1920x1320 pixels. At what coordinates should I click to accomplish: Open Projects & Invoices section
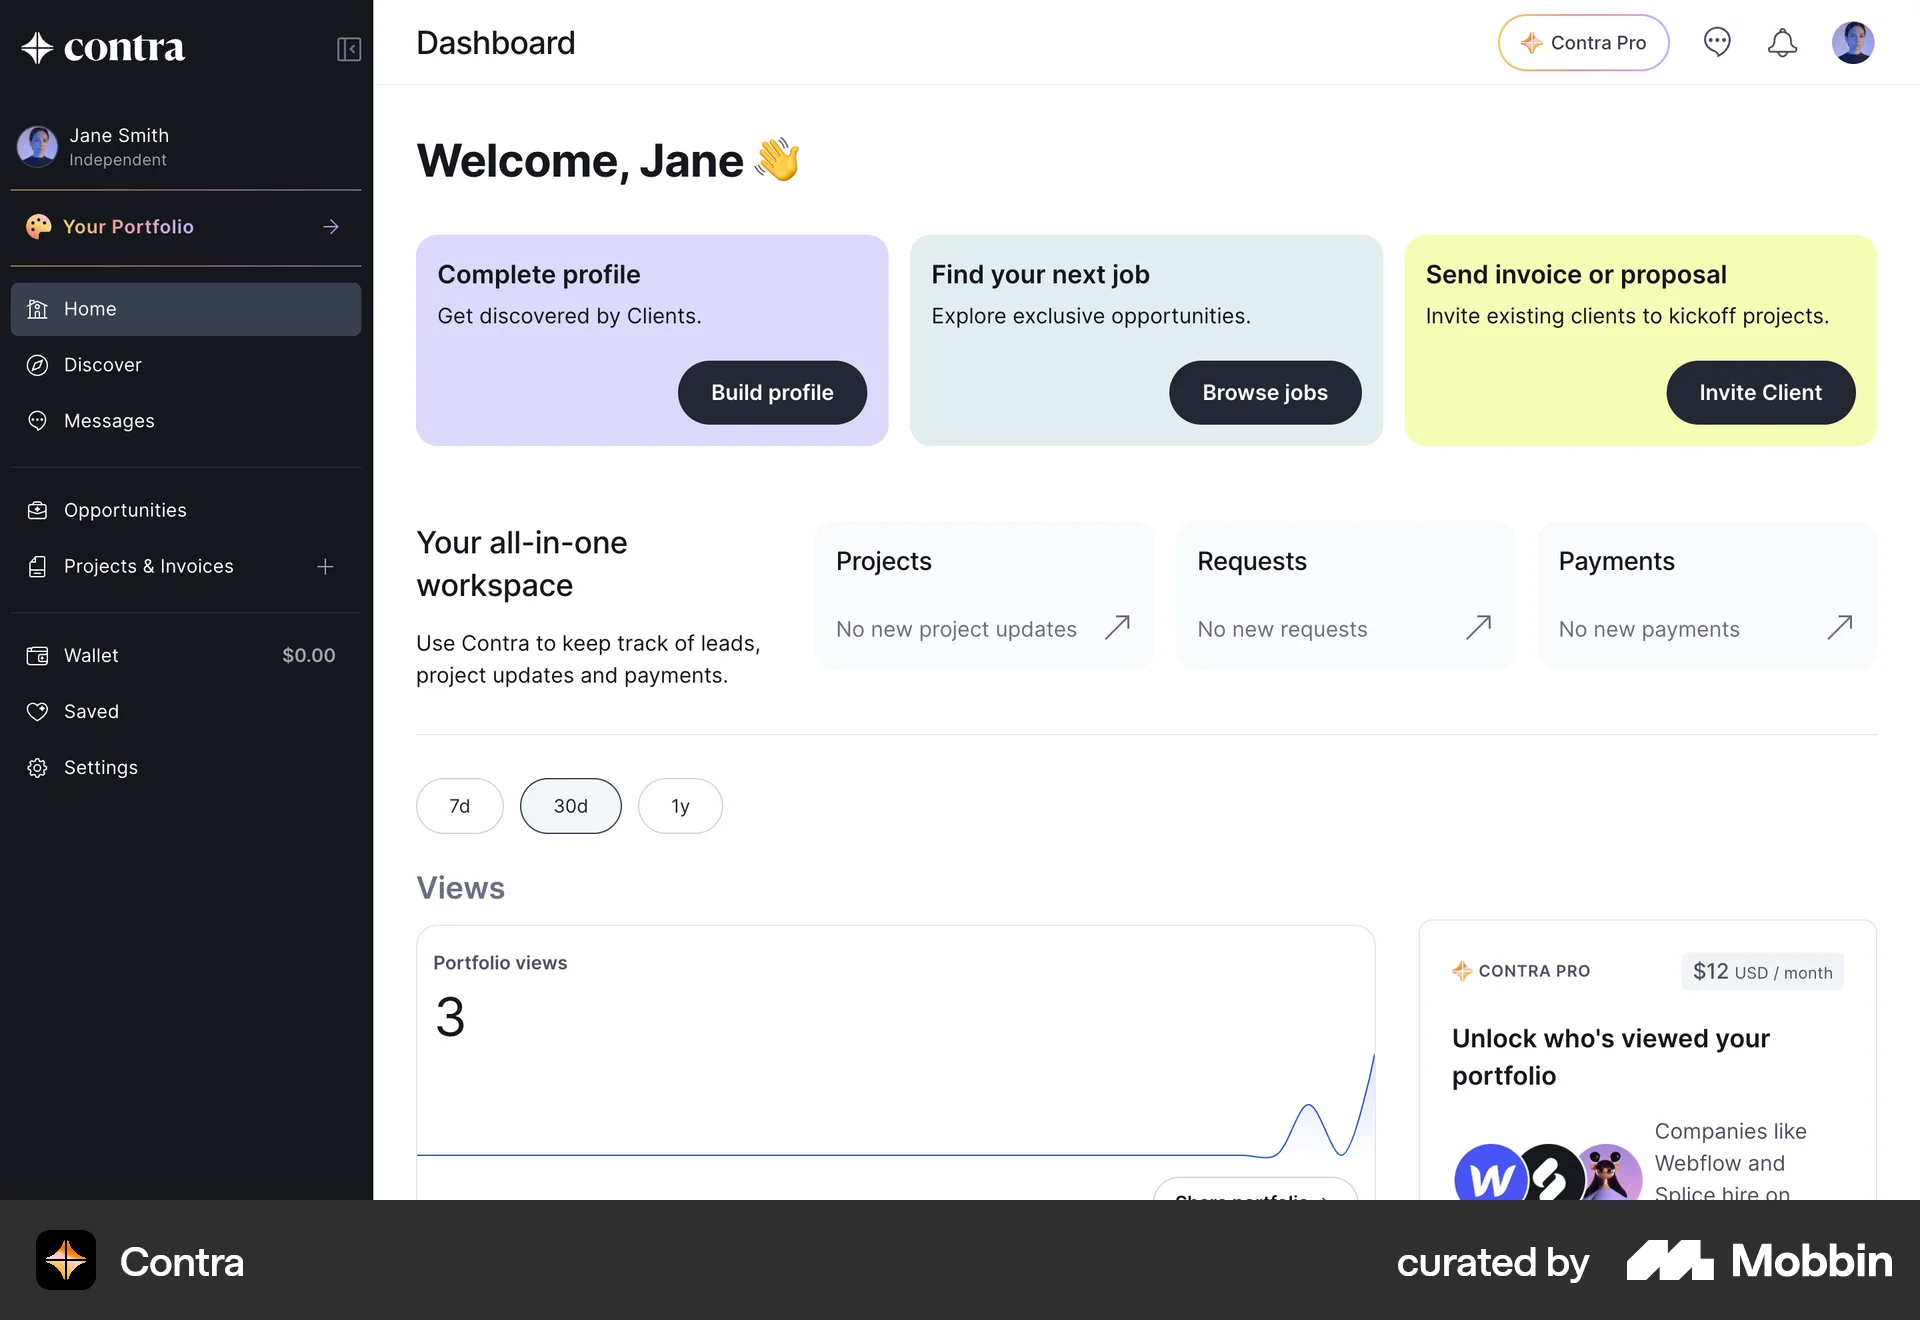(149, 566)
